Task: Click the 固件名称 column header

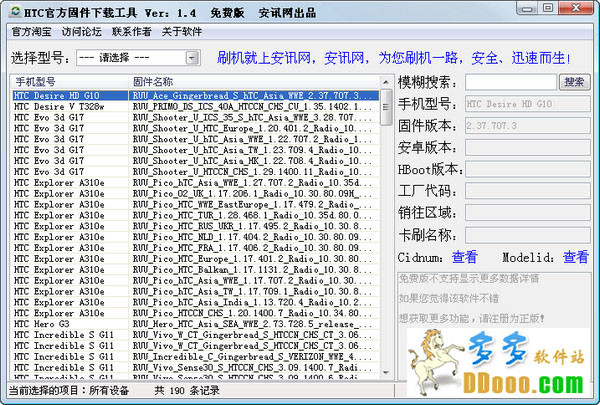Action: [254, 82]
